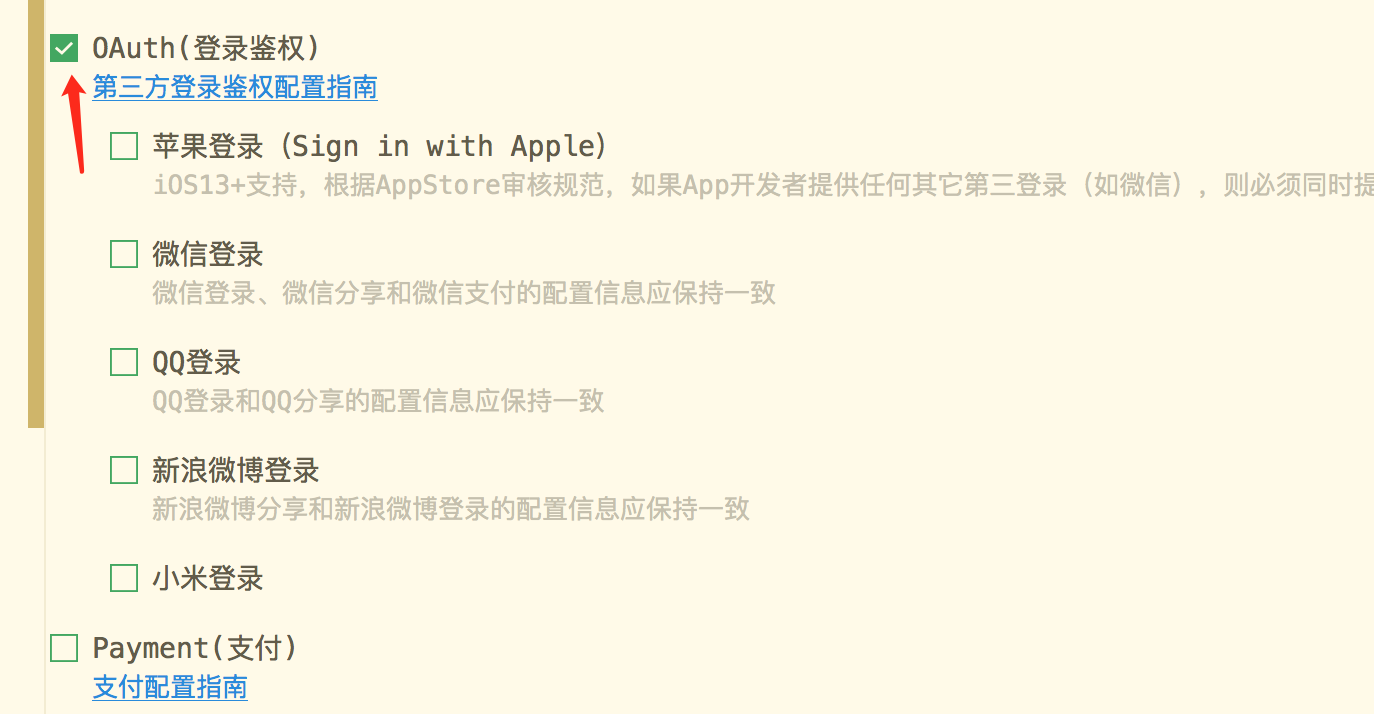The height and width of the screenshot is (714, 1374).
Task: Click the 新浪微博分享 description line
Action: (x=450, y=509)
